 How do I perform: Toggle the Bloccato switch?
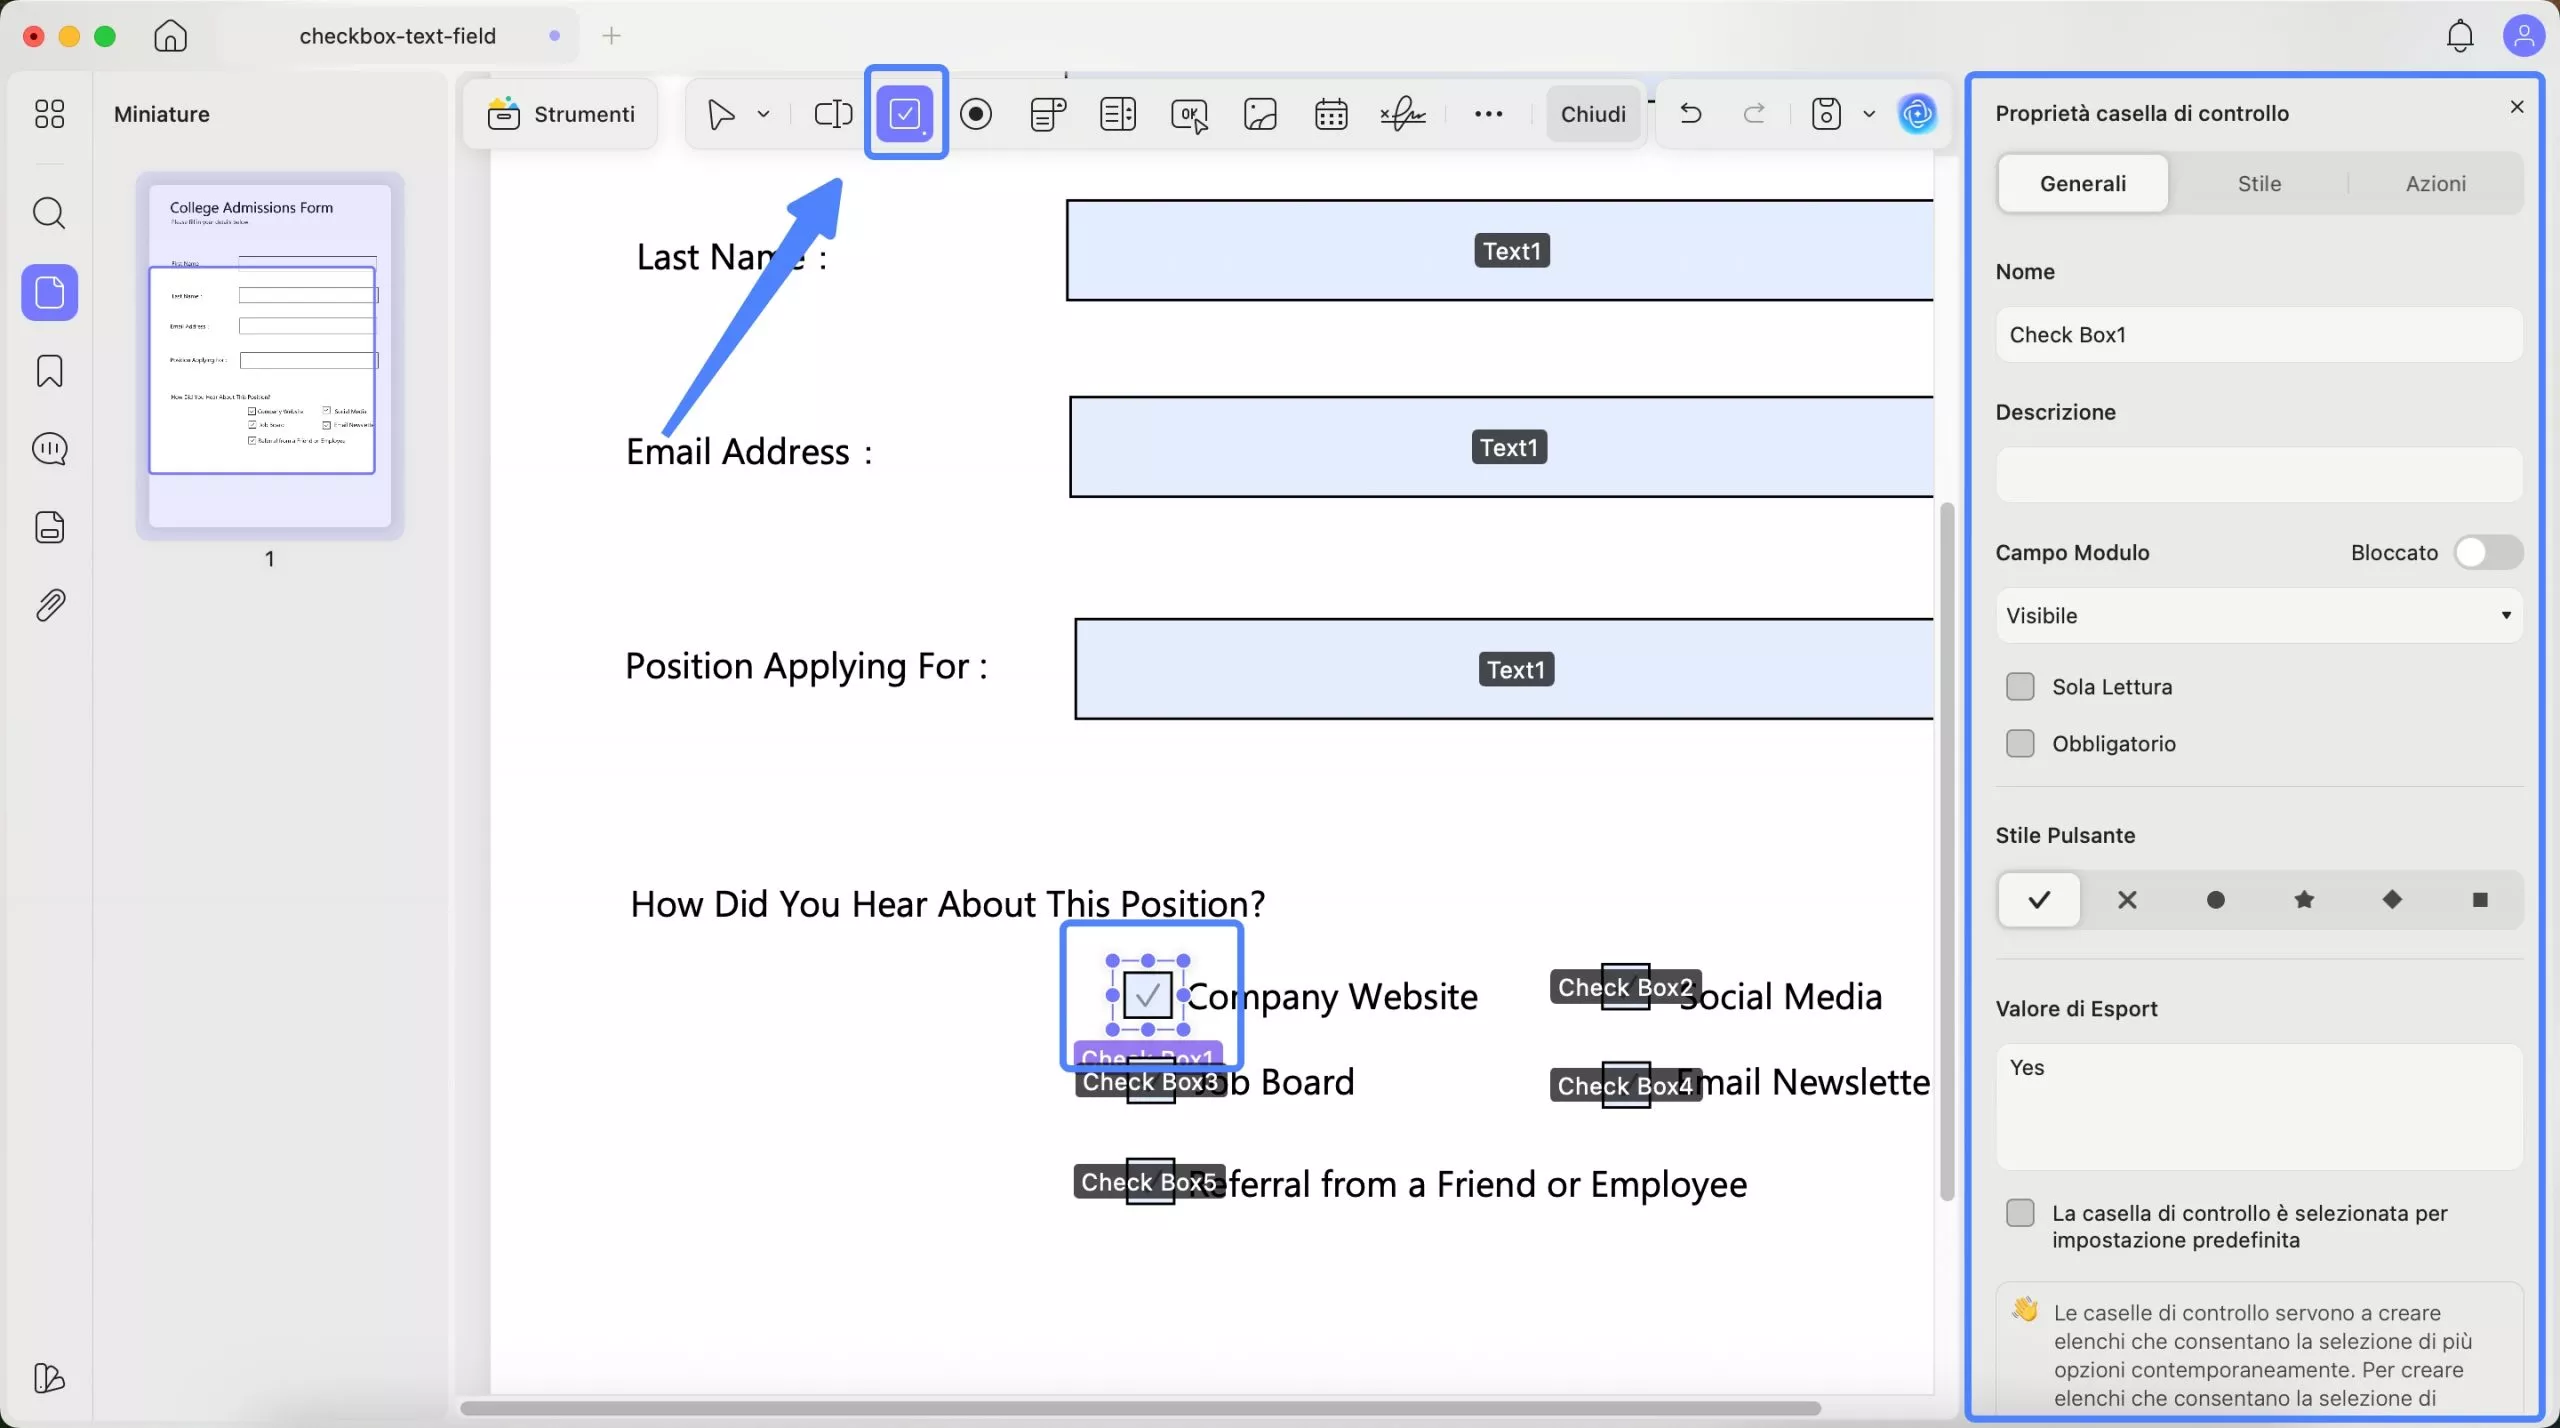(2488, 553)
